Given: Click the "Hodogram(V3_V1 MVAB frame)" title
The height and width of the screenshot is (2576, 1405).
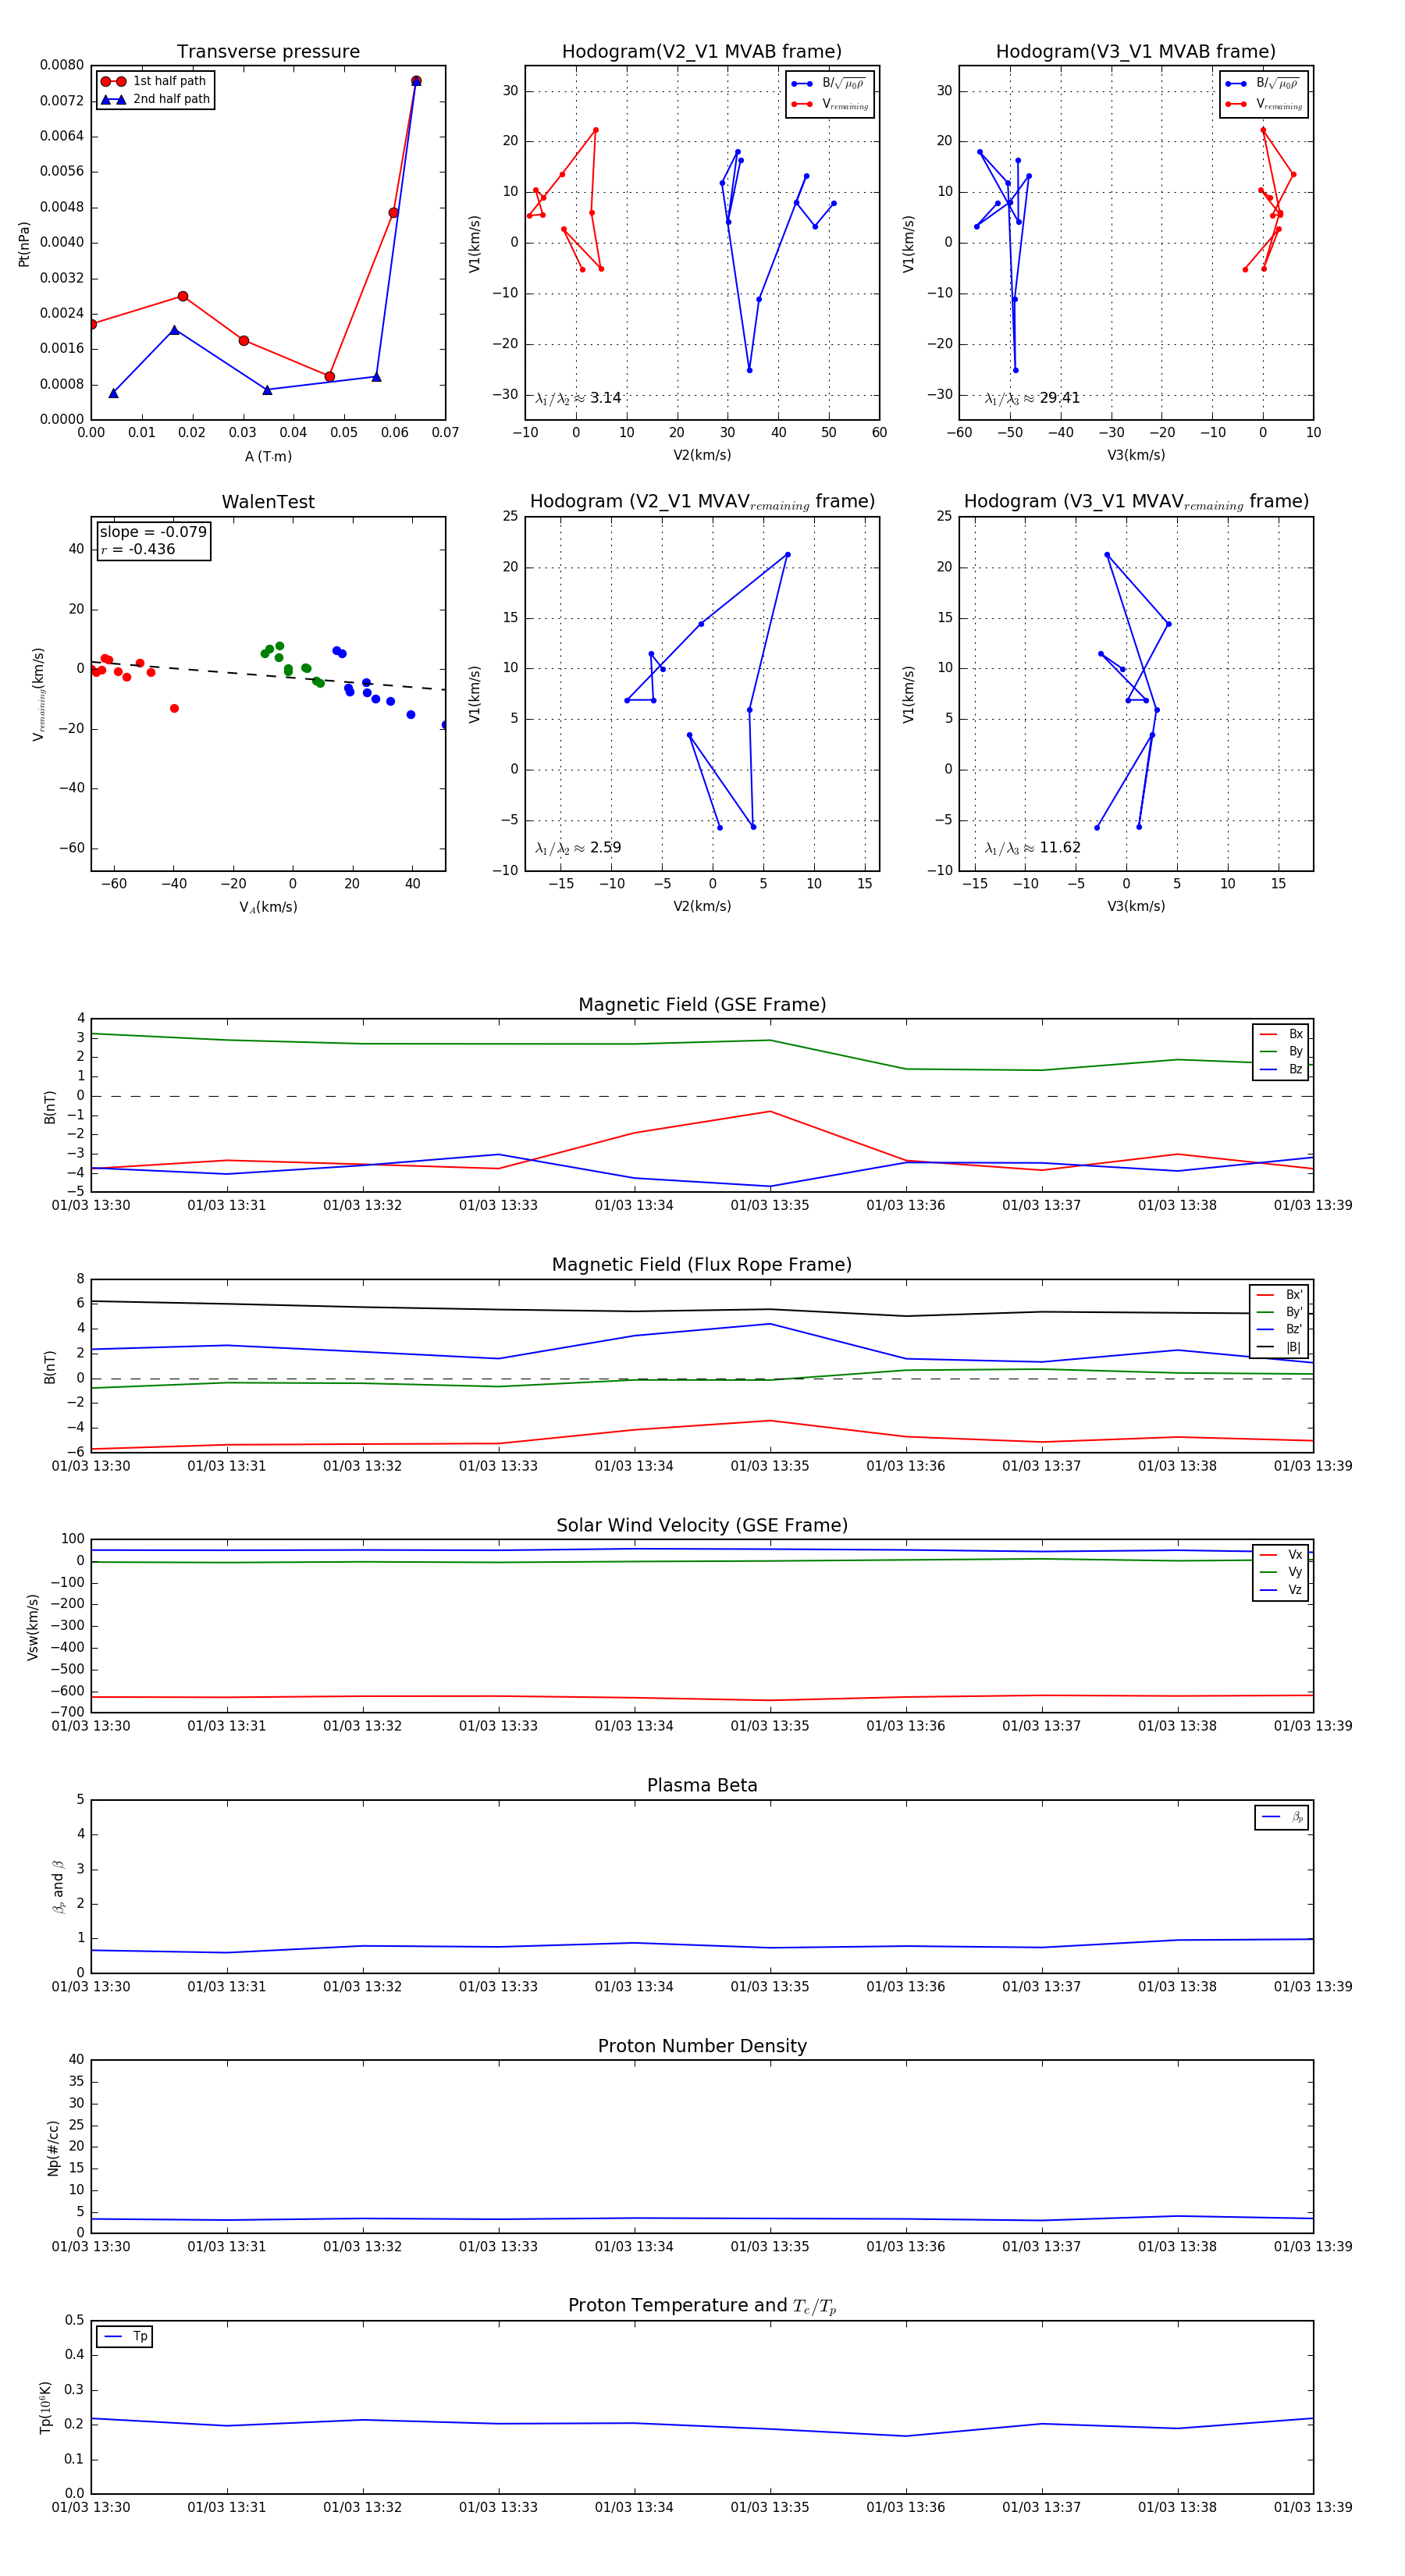Looking at the screenshot, I should 1136,52.
